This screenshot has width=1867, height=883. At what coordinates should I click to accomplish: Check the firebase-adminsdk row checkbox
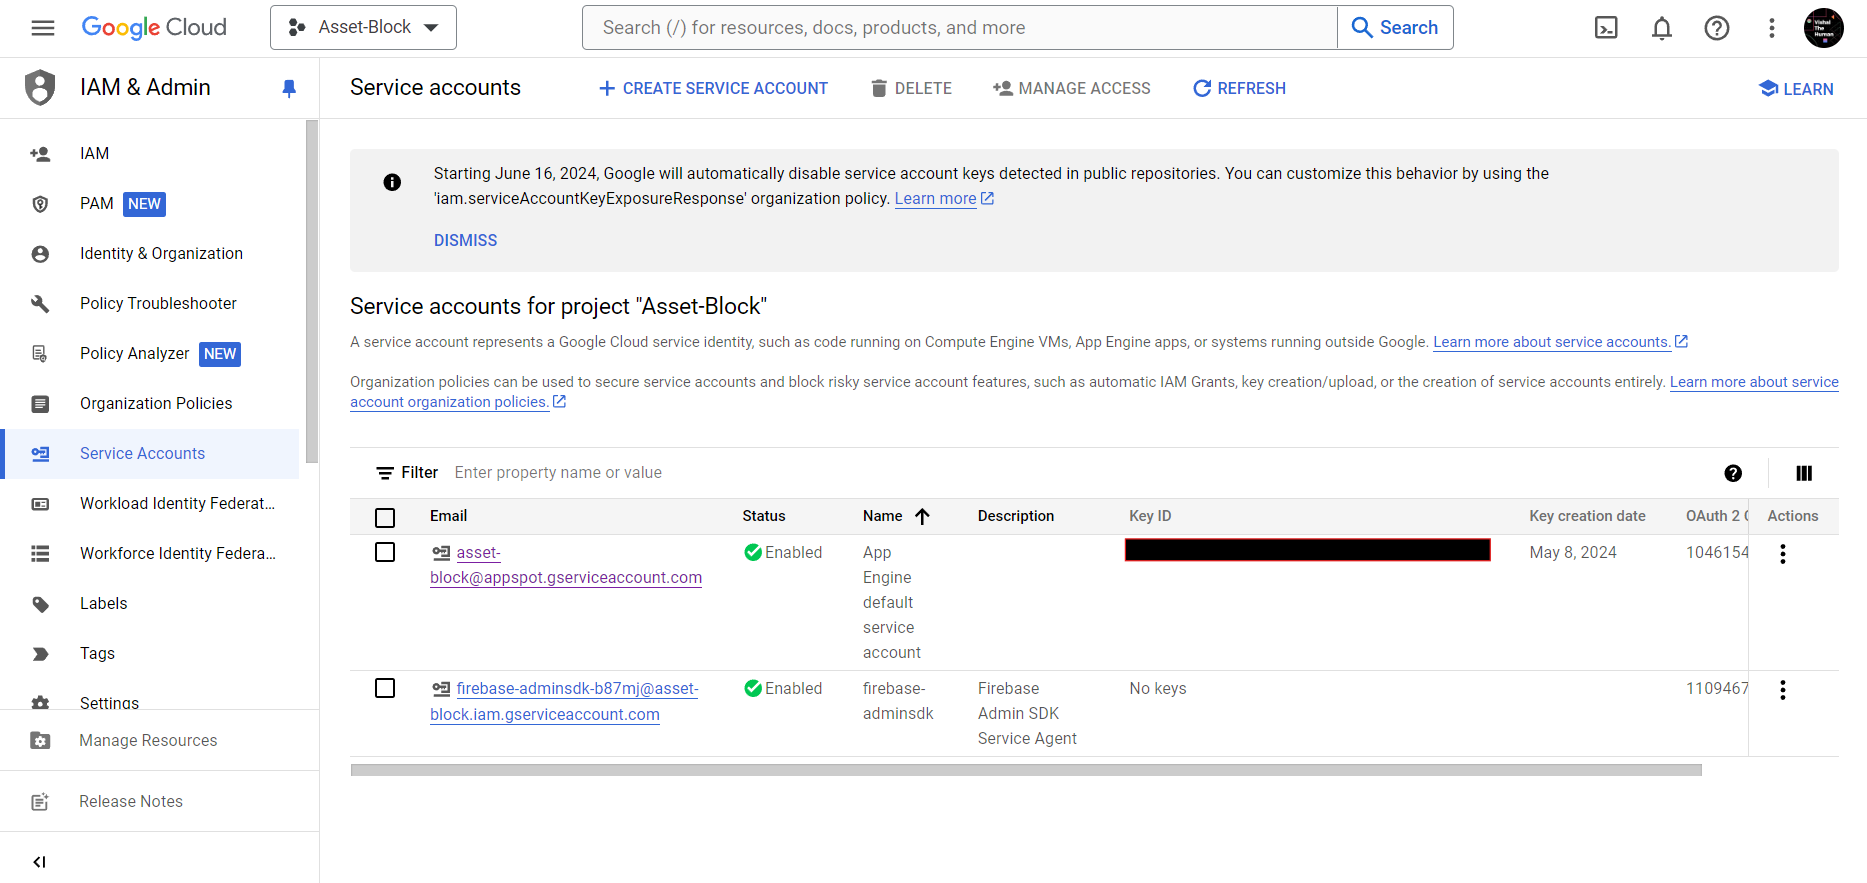pyautogui.click(x=385, y=689)
